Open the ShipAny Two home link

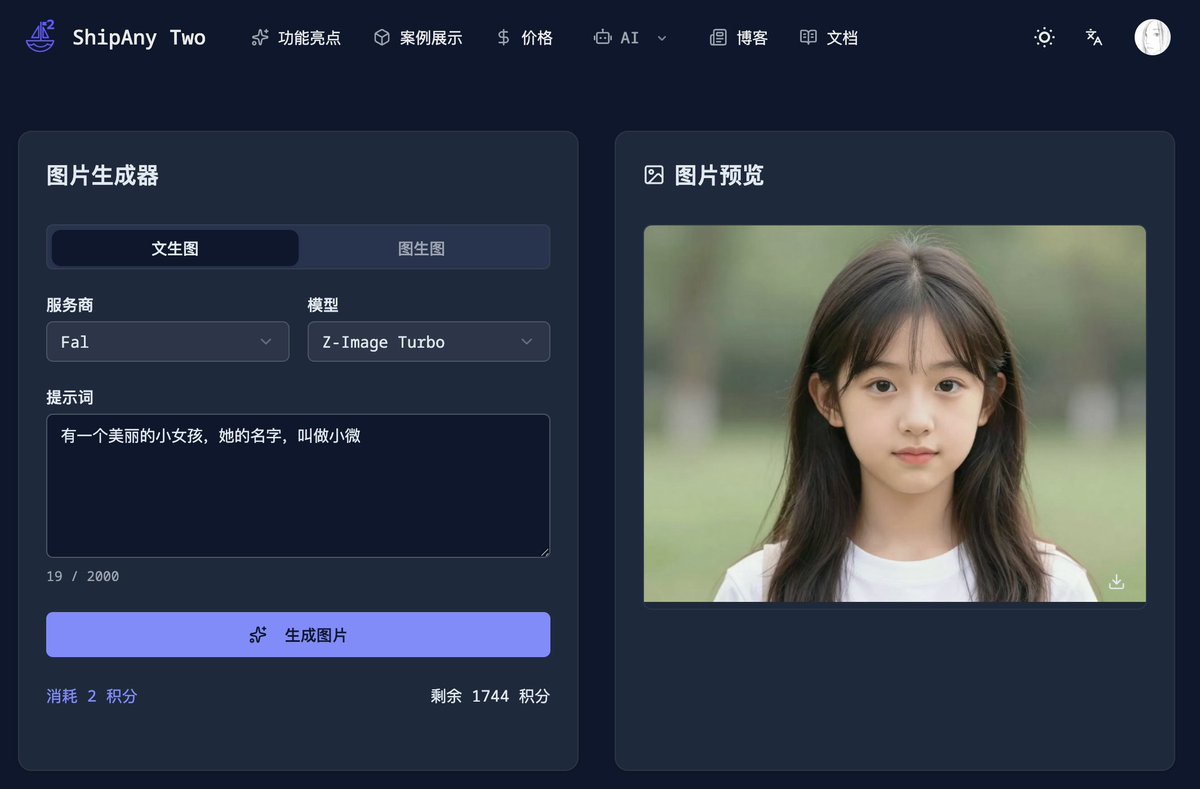point(139,38)
